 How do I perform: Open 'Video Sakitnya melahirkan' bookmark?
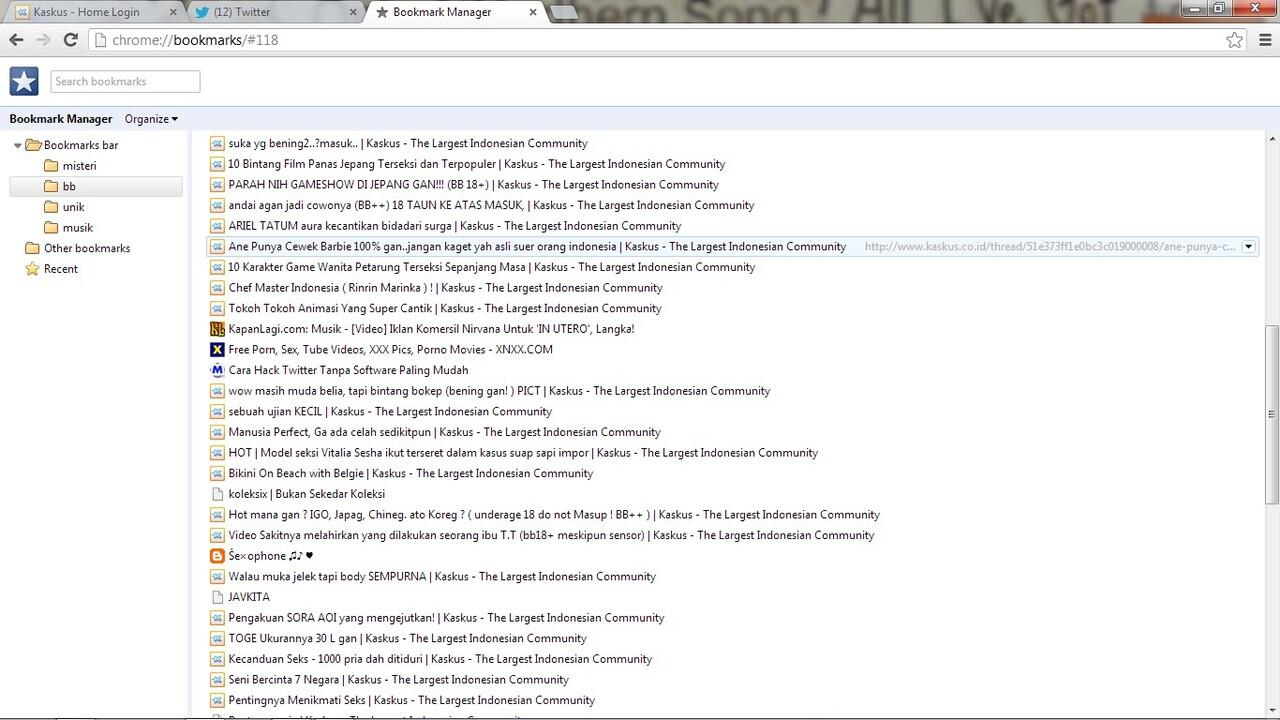[x=551, y=535]
